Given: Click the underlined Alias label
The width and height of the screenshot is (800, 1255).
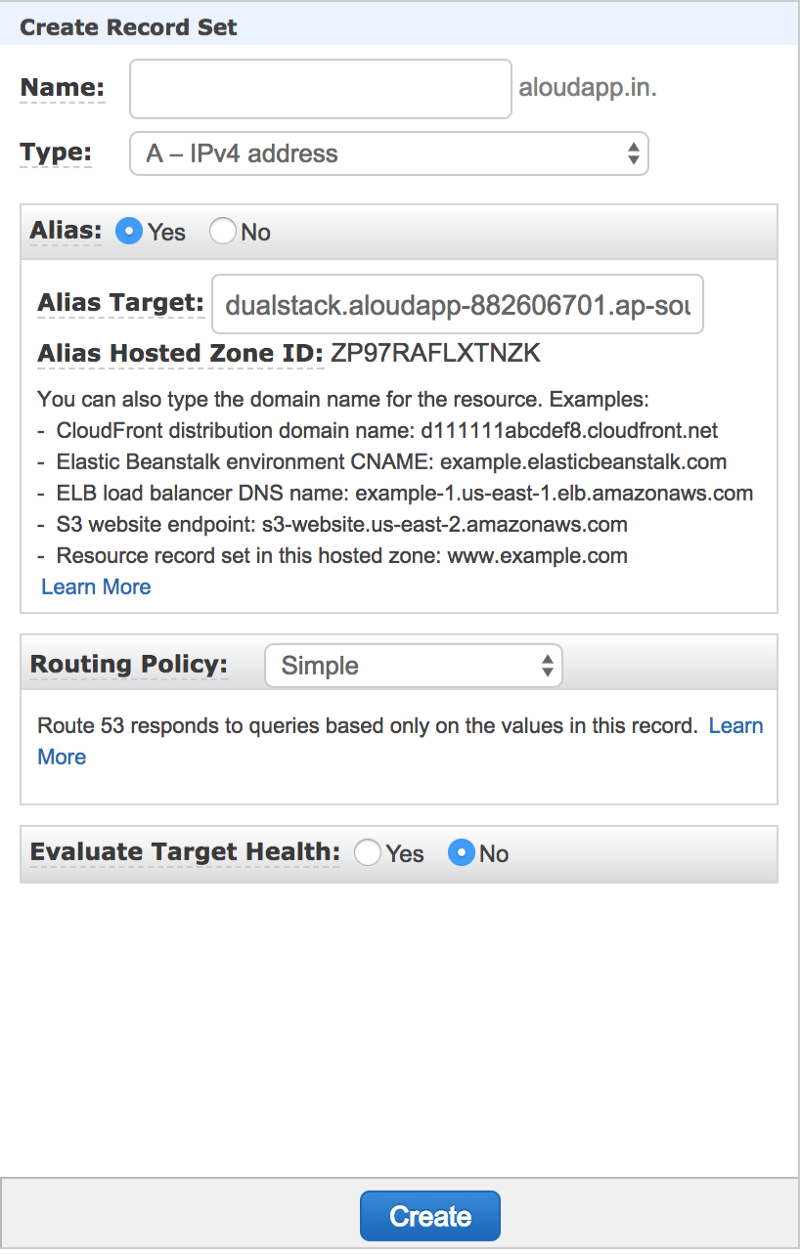Looking at the screenshot, I should pyautogui.click(x=66, y=231).
